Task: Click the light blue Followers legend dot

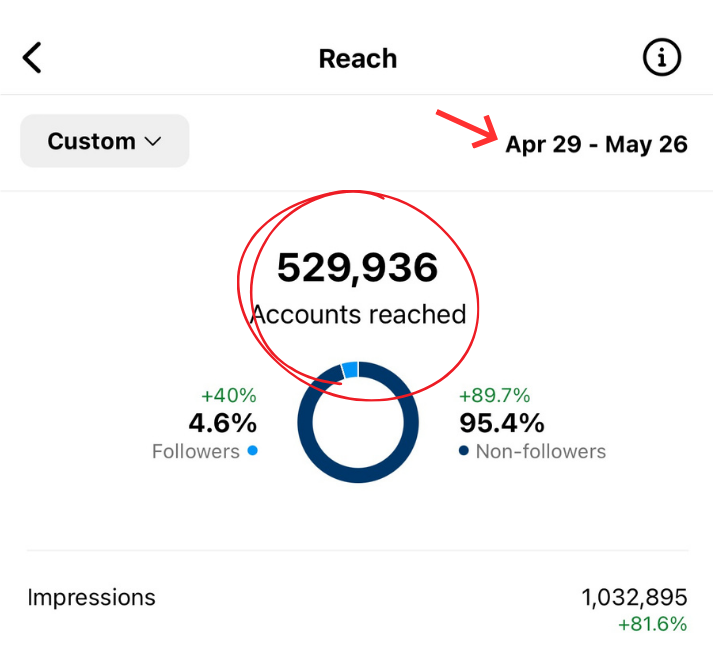Action: (x=252, y=451)
